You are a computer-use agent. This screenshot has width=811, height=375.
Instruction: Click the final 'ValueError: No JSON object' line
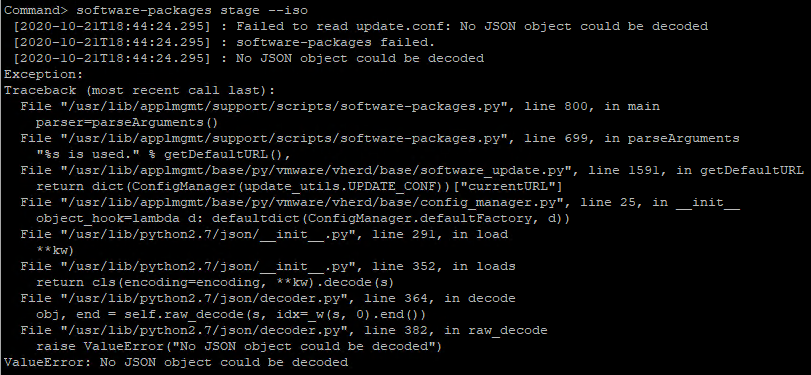[176, 362]
